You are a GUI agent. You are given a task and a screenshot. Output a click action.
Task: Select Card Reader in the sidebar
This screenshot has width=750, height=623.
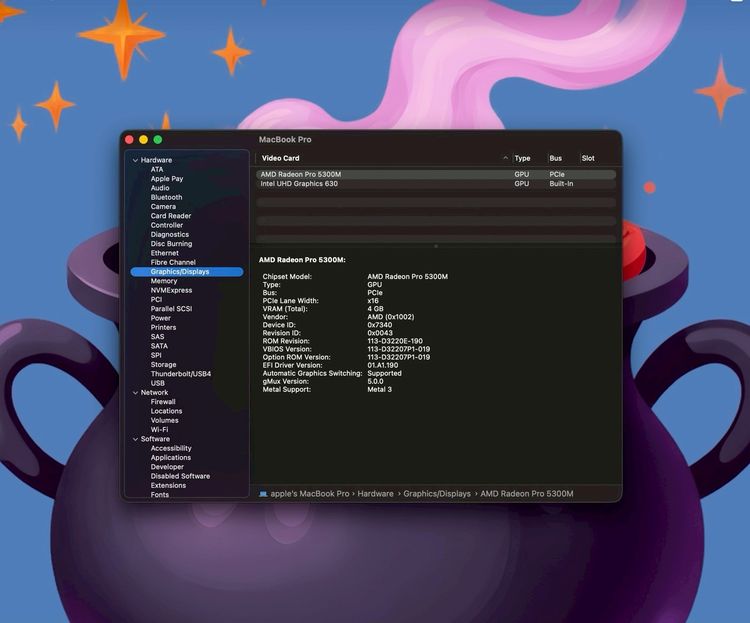click(171, 216)
